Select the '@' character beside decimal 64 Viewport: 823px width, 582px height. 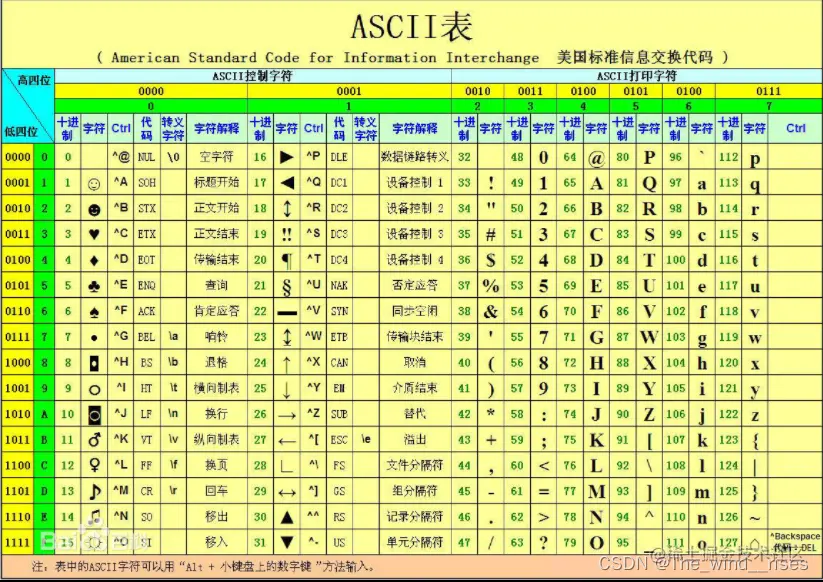click(x=596, y=158)
